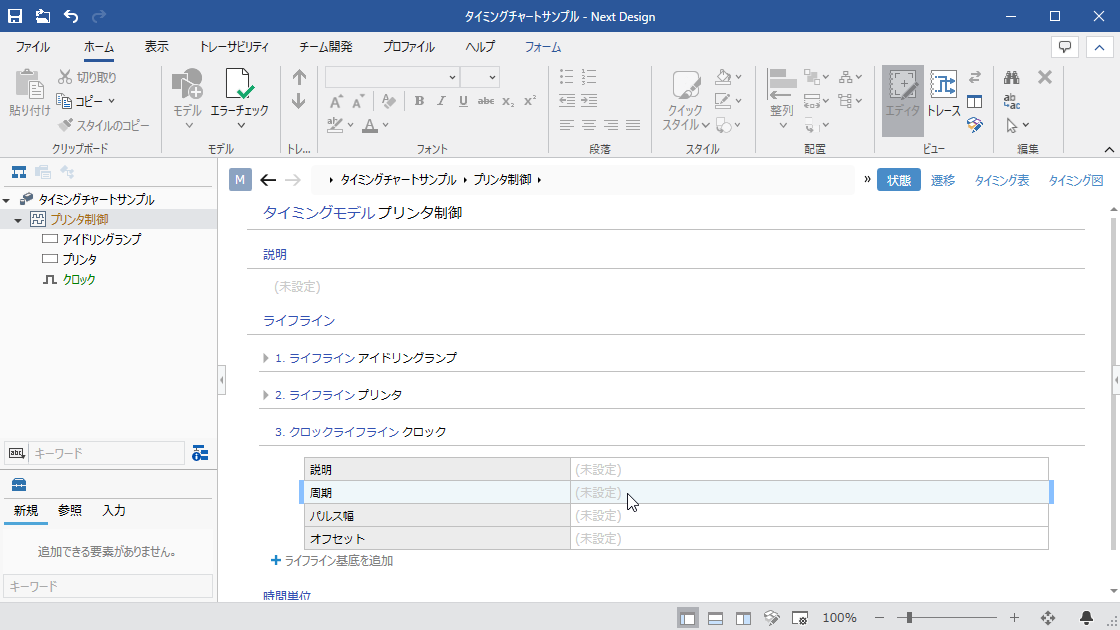Open the font color dropdown arrow
1120x630 pixels.
point(386,125)
